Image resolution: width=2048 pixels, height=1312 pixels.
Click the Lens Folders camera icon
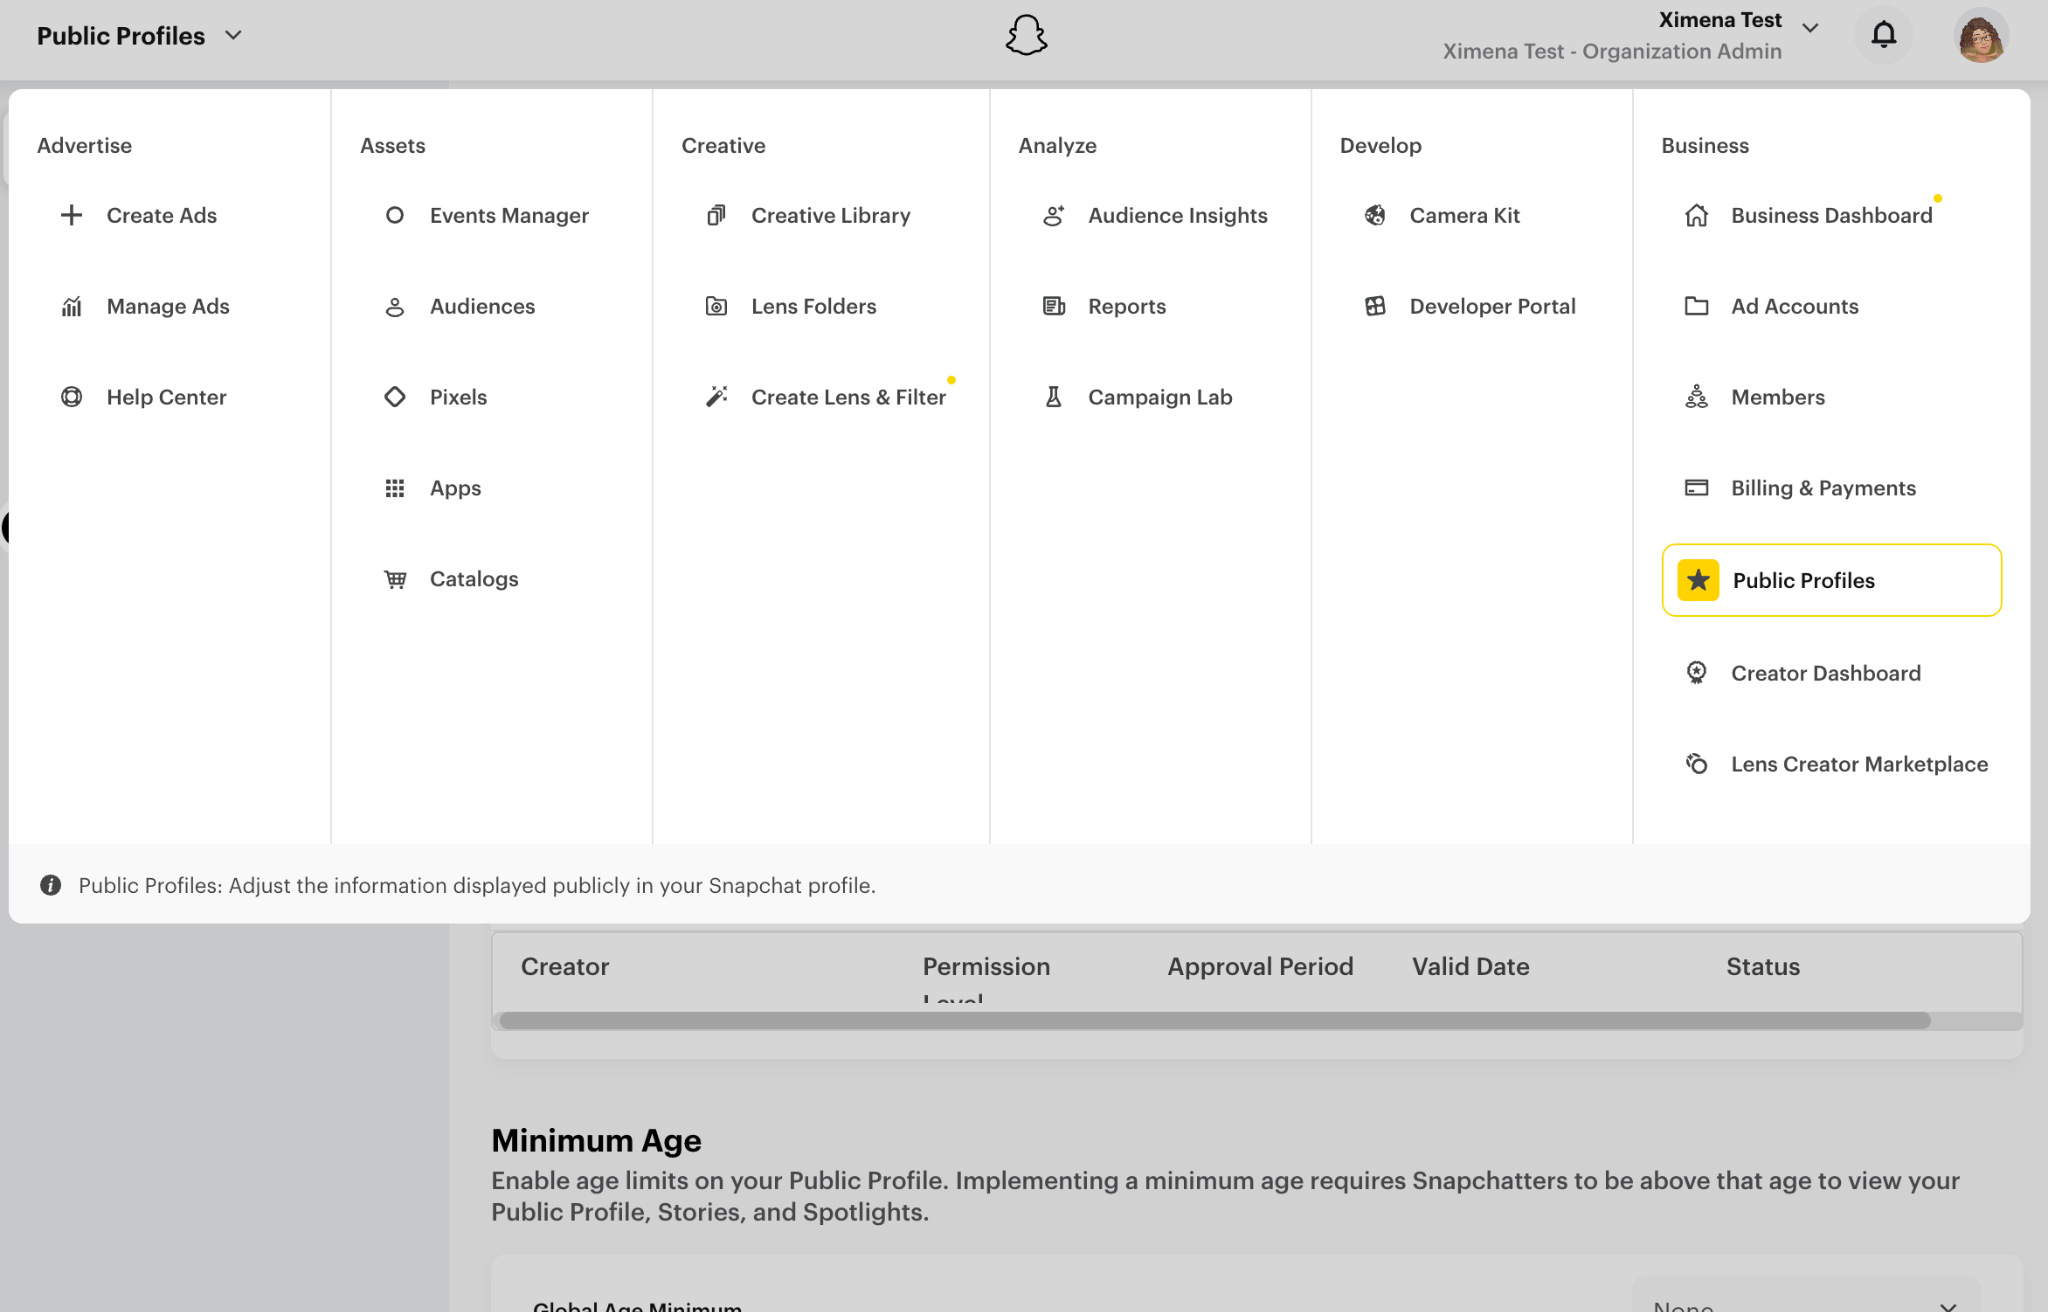click(x=716, y=306)
